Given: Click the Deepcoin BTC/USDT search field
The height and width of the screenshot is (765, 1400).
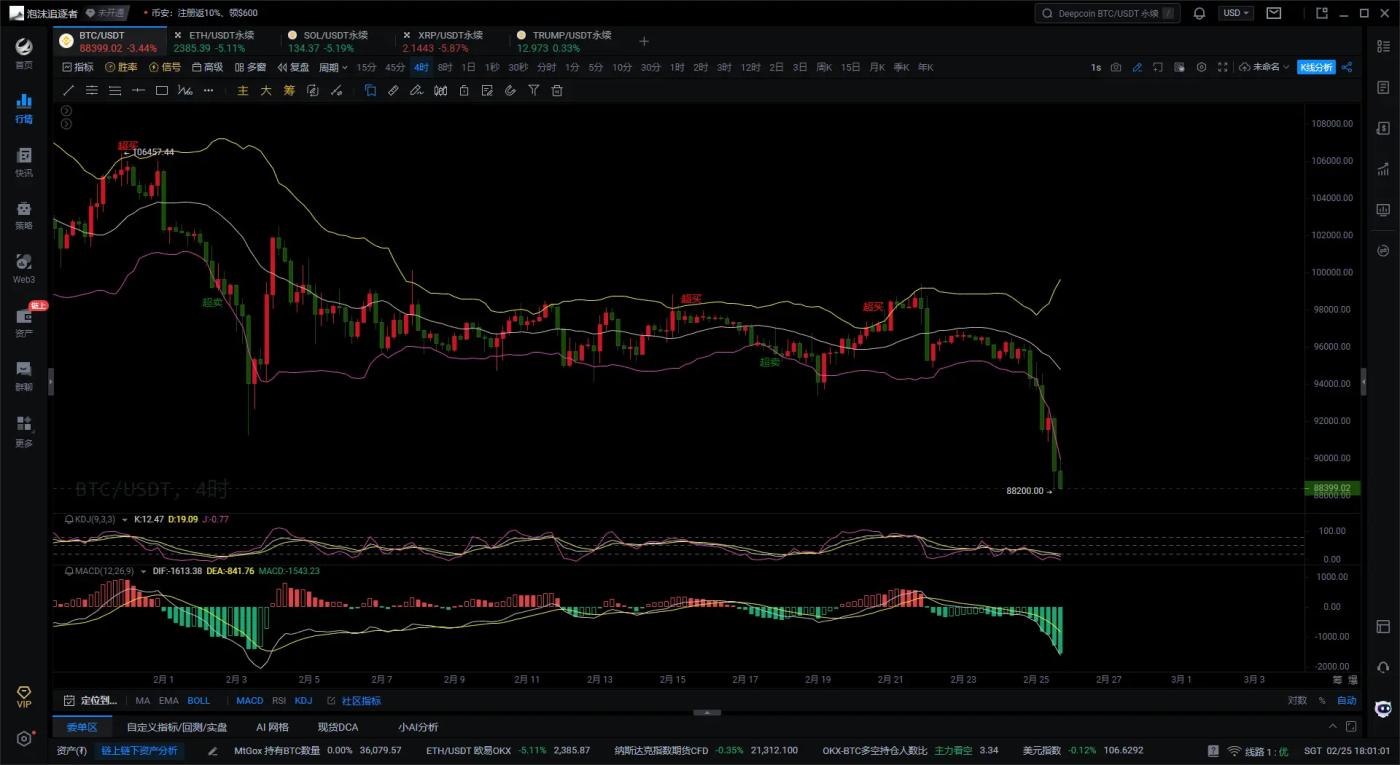Looking at the screenshot, I should point(1107,13).
